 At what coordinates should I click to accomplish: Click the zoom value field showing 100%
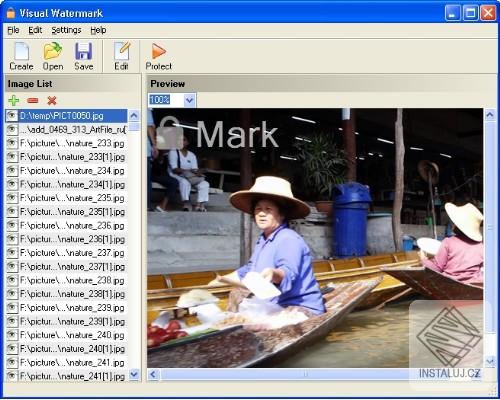(166, 100)
